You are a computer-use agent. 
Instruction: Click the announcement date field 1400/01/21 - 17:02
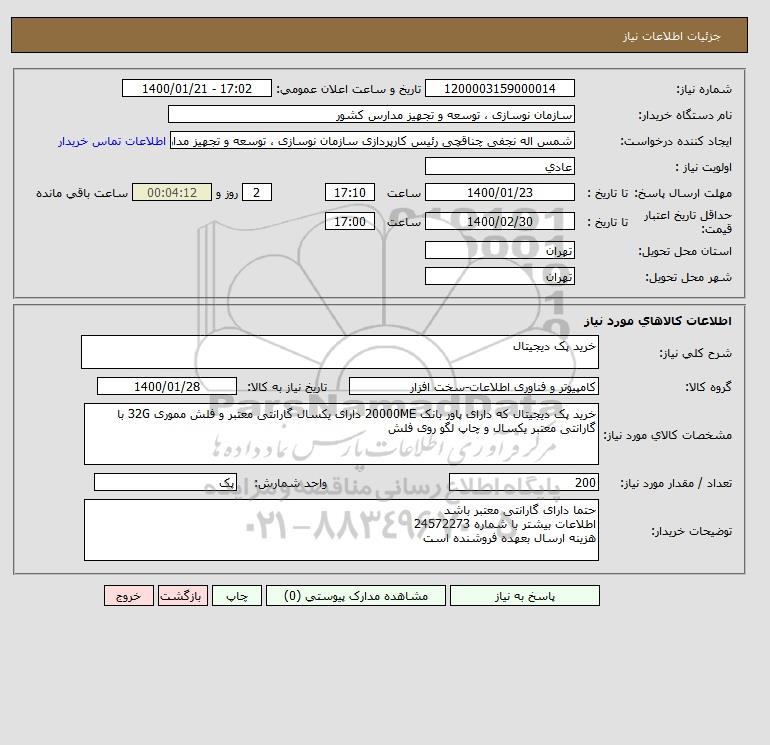(x=197, y=89)
